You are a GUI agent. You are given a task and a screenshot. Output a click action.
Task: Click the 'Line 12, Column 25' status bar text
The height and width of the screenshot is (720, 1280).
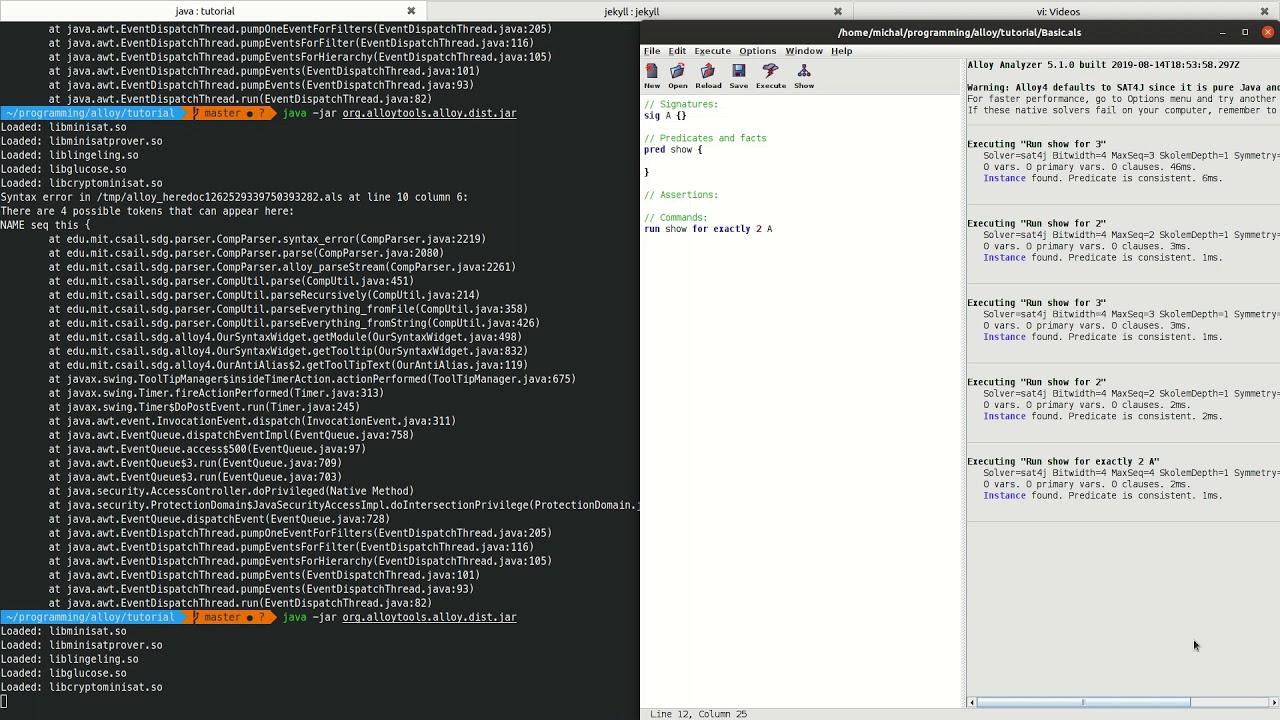tap(698, 714)
